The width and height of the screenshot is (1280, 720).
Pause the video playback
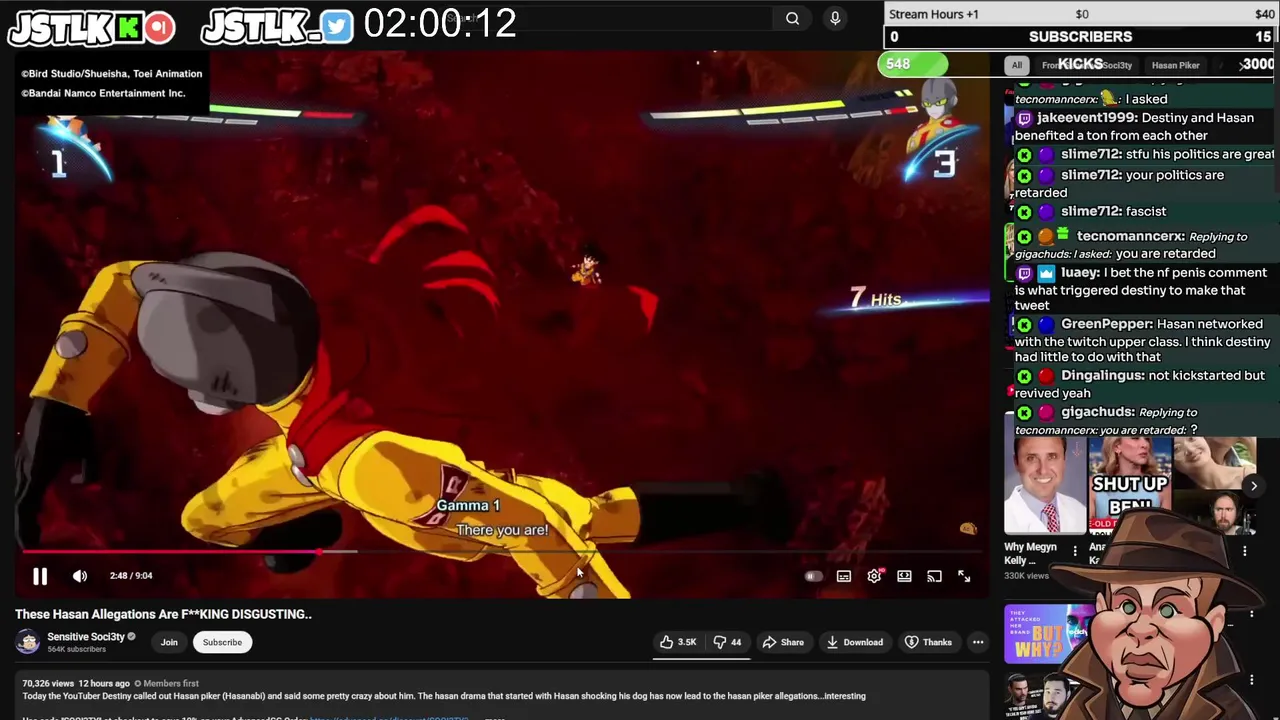[40, 576]
